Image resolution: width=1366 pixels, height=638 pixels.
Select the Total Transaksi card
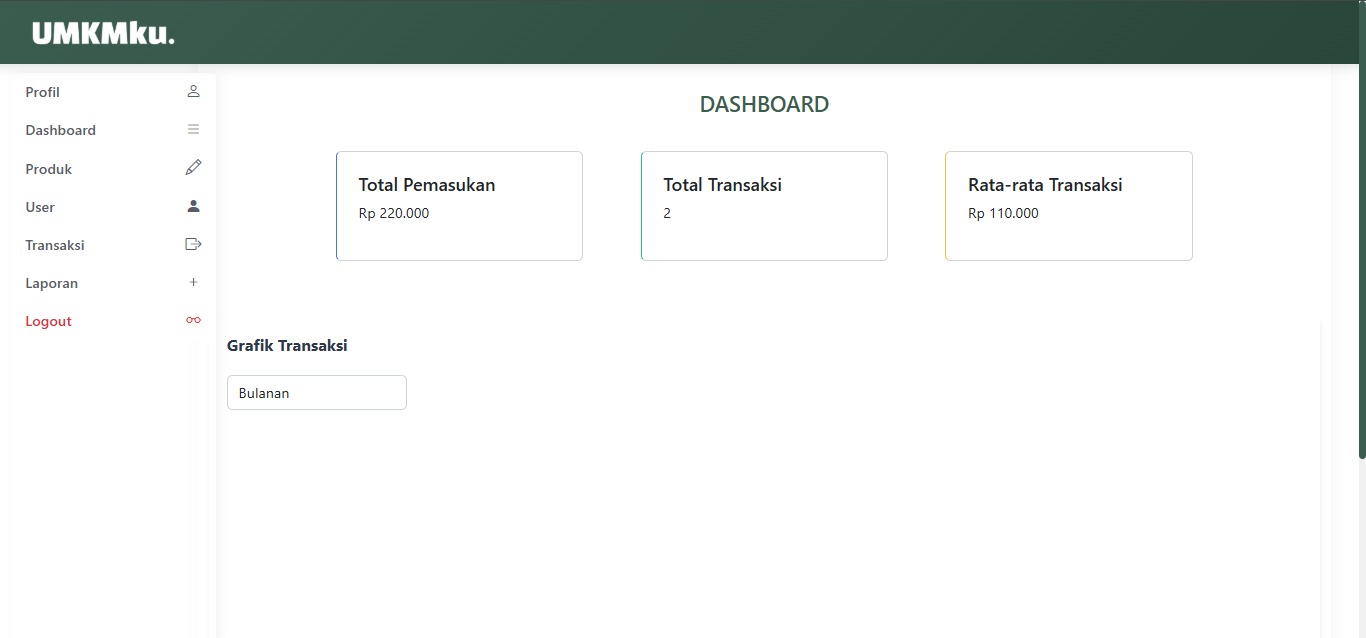point(764,206)
